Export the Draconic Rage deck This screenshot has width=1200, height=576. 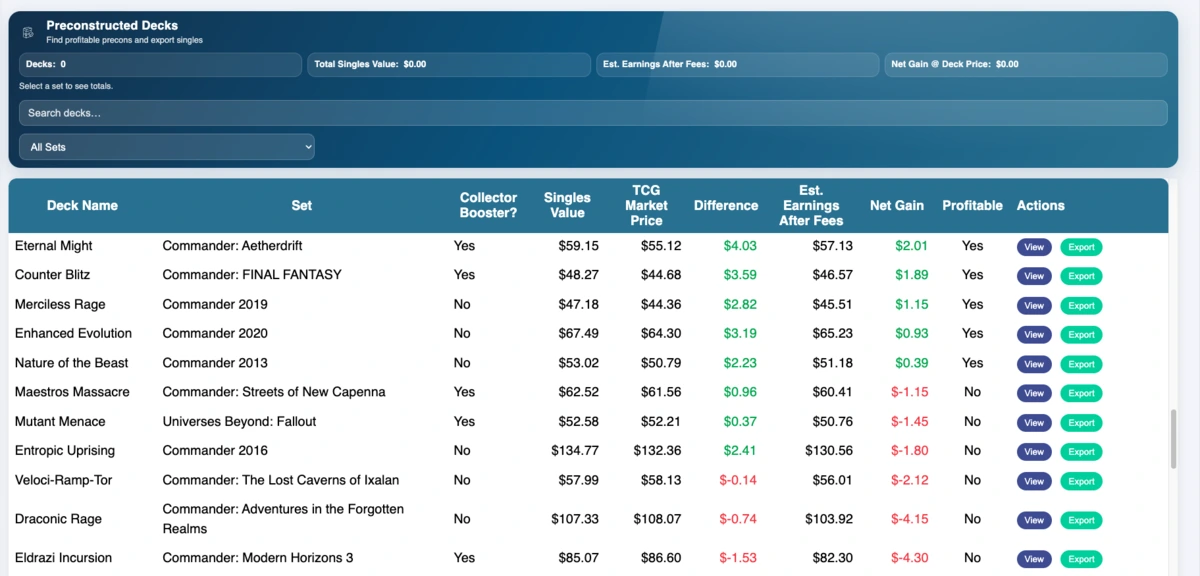[1081, 519]
